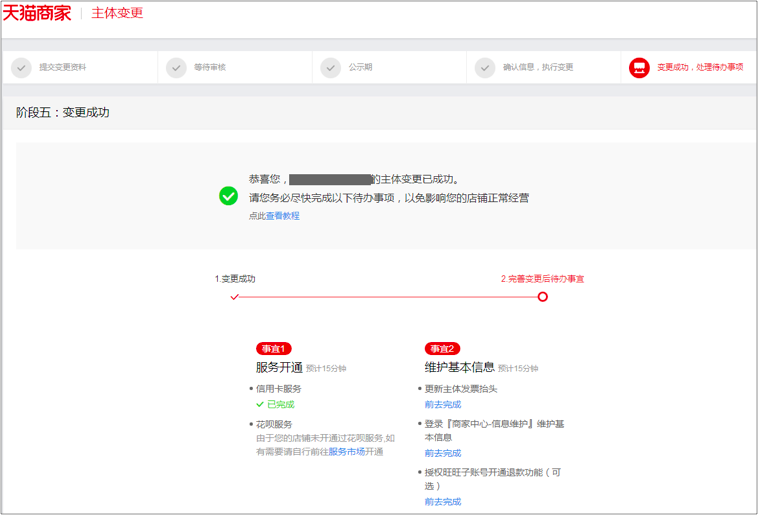758x515 pixels.
Task: Select the 提交变更资料 step tab
Action: pyautogui.click(x=63, y=68)
